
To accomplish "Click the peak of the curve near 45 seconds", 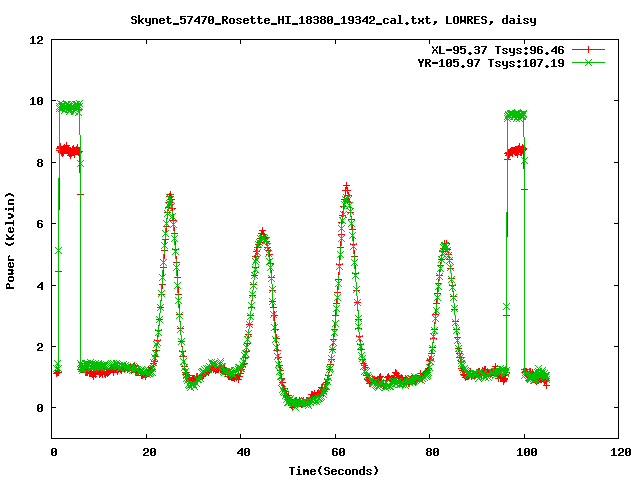I will click(x=262, y=233).
